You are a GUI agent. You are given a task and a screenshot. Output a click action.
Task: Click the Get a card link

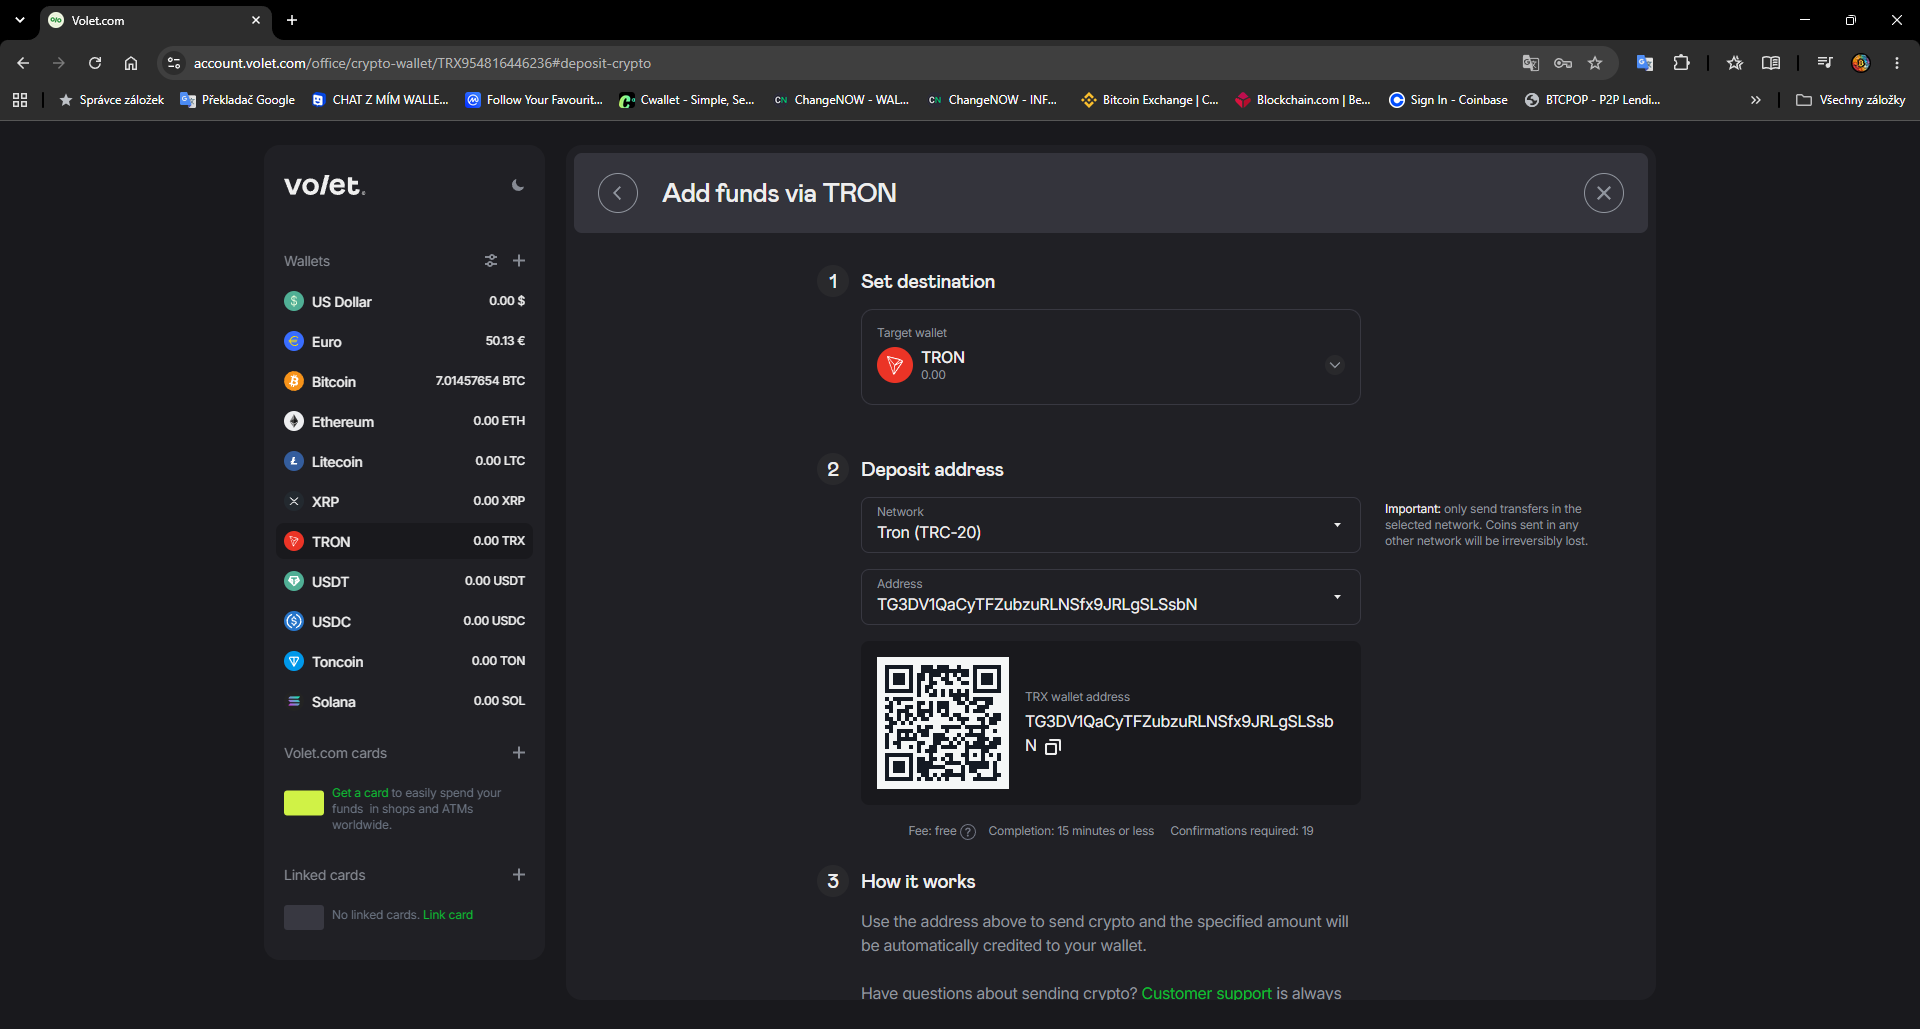pos(360,793)
